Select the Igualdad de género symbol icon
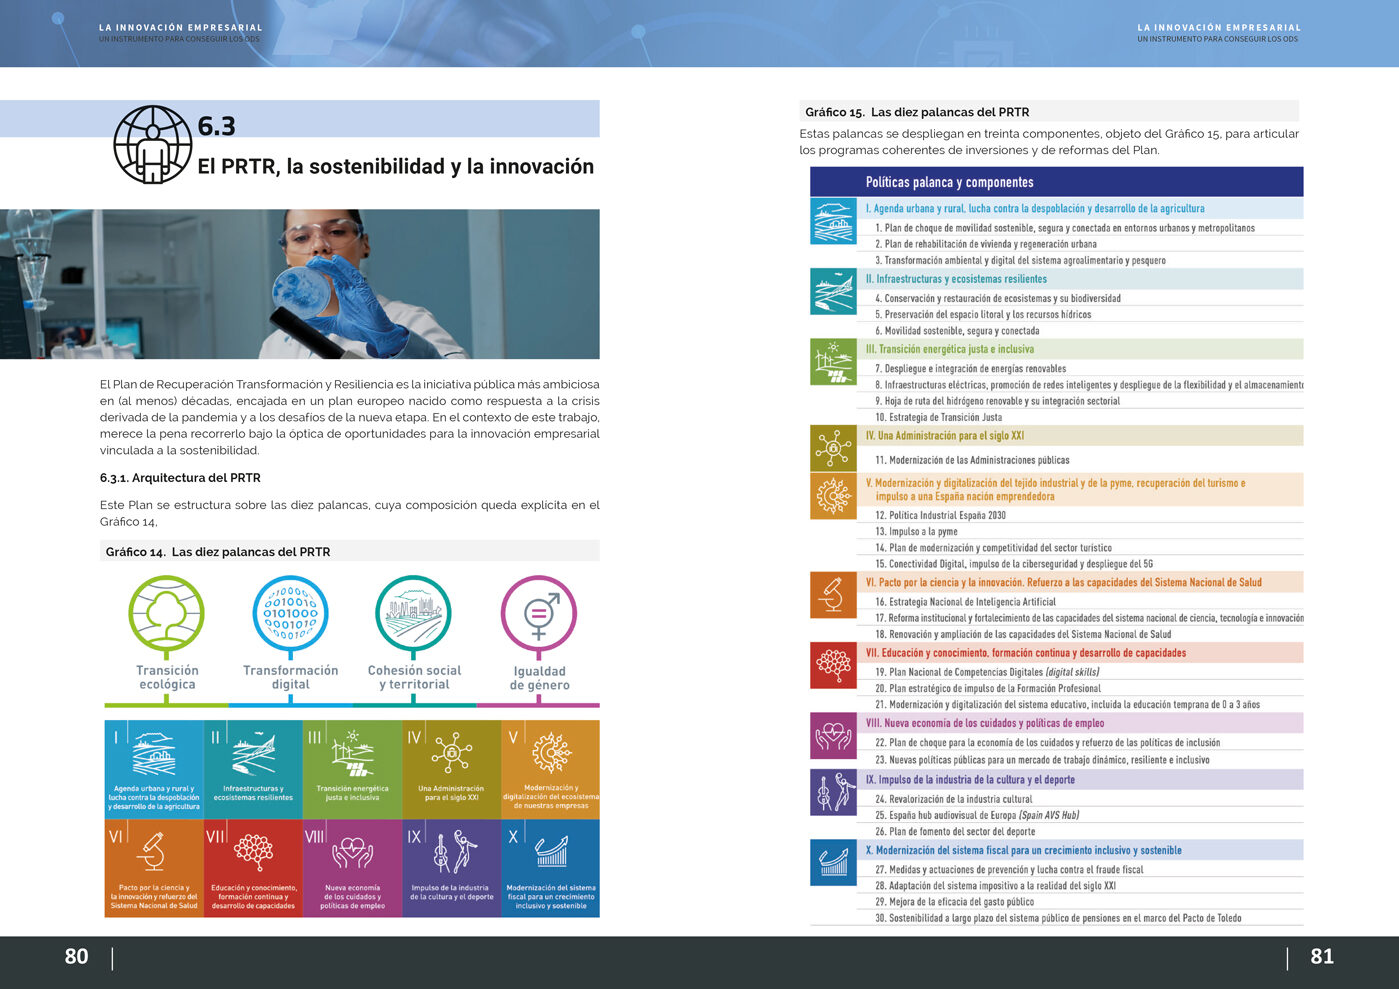 [x=539, y=613]
